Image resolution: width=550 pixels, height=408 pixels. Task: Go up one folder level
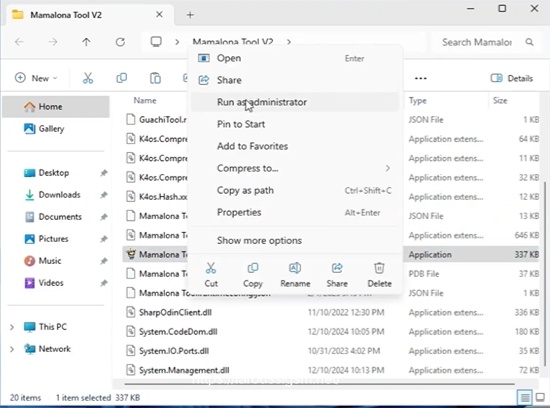coord(86,42)
